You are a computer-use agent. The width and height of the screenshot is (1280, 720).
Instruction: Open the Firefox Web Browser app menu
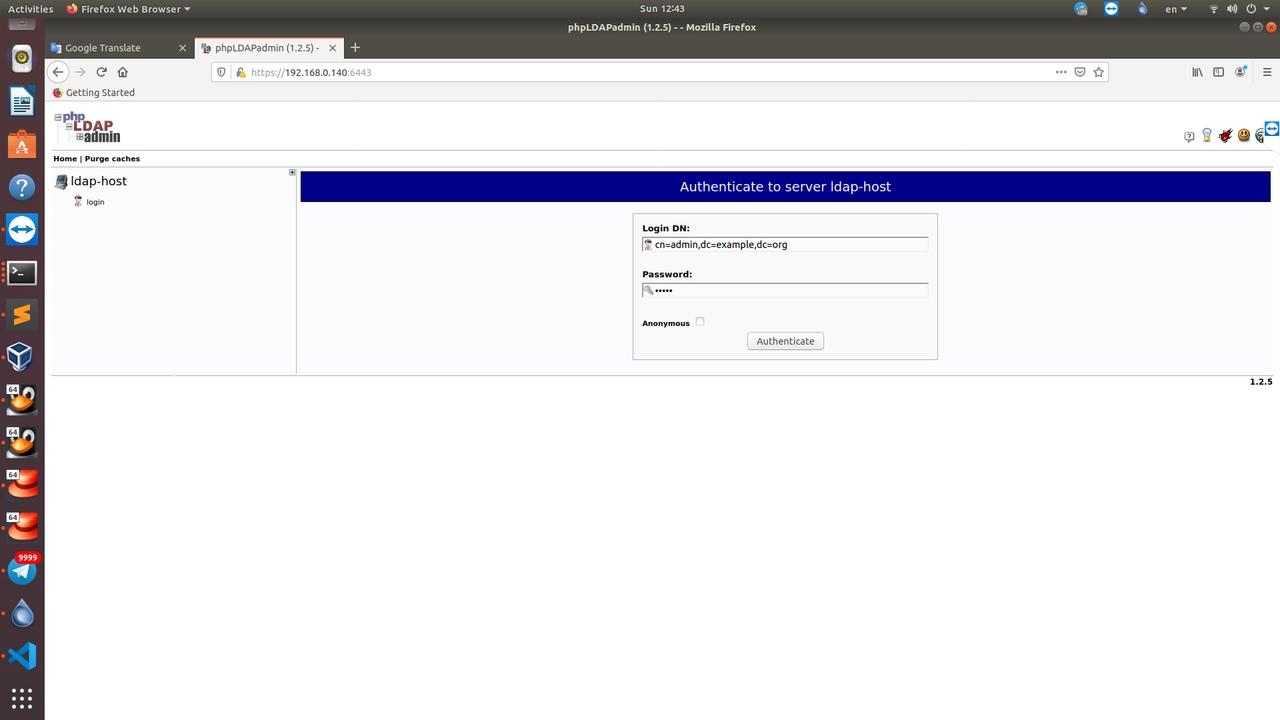click(128, 9)
